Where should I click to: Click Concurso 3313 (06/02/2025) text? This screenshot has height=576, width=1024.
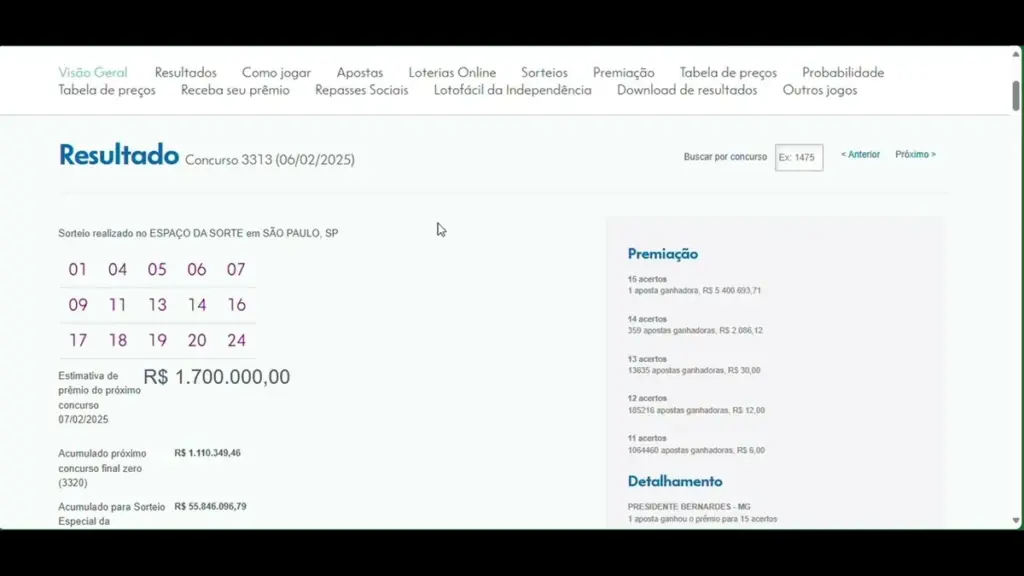(x=270, y=160)
